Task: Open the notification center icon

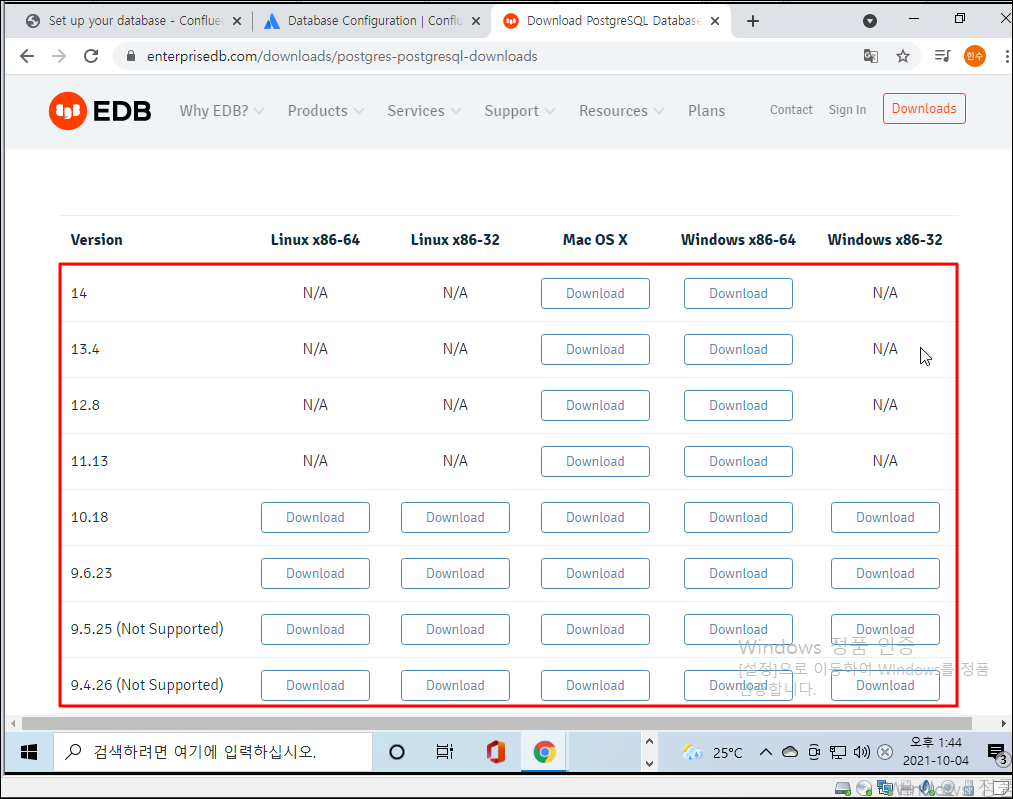Action: (x=997, y=752)
